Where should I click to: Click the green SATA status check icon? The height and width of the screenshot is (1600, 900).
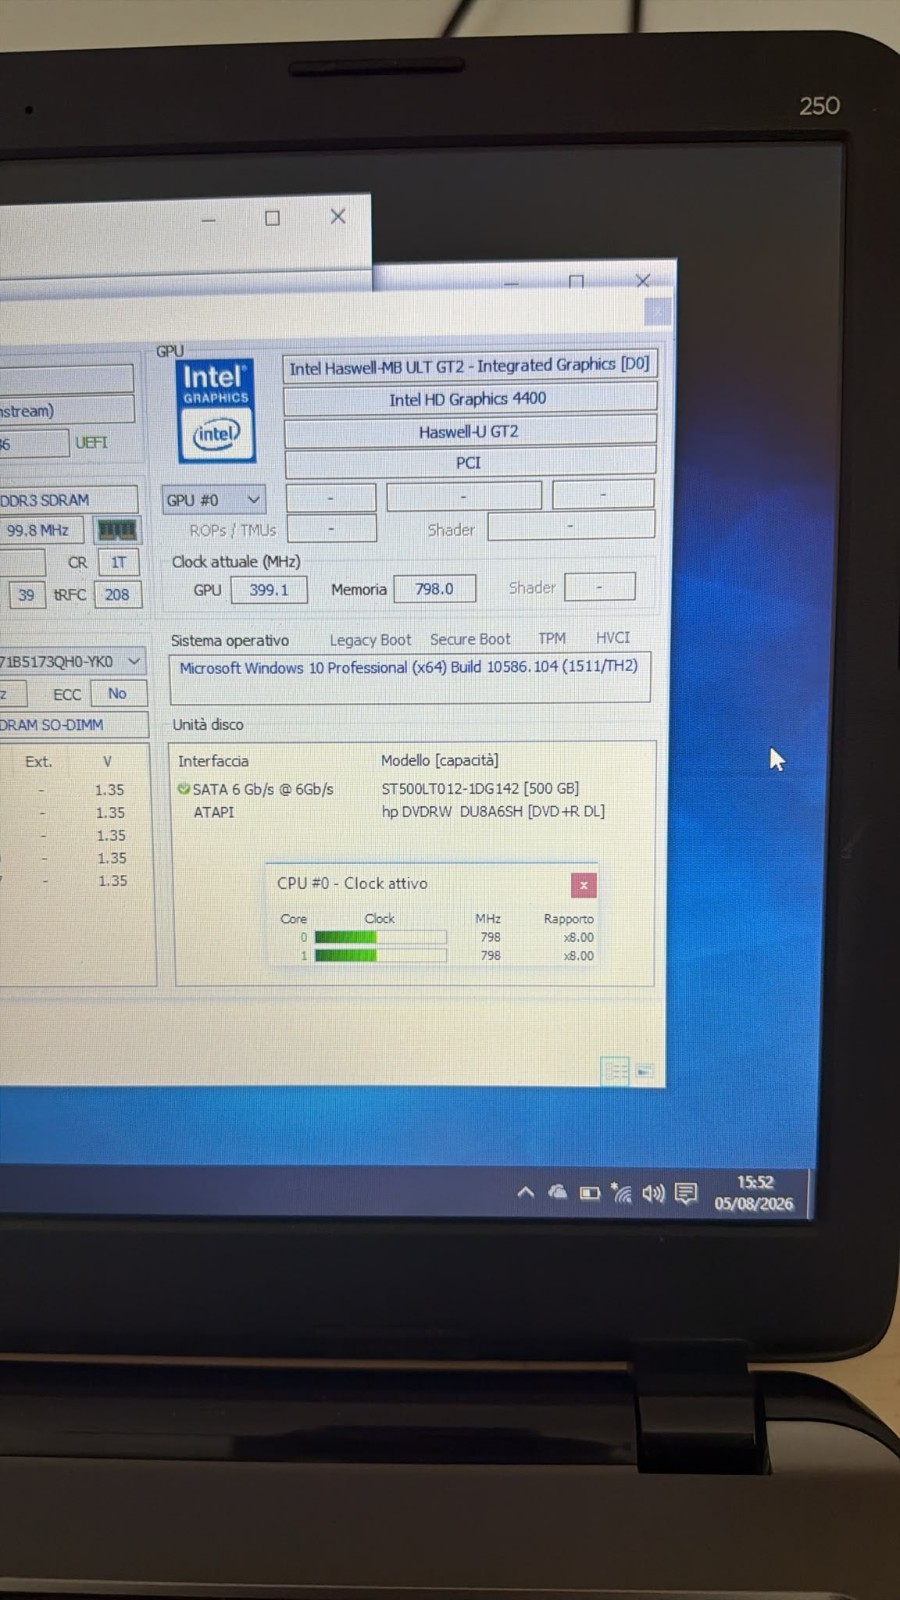tap(183, 789)
